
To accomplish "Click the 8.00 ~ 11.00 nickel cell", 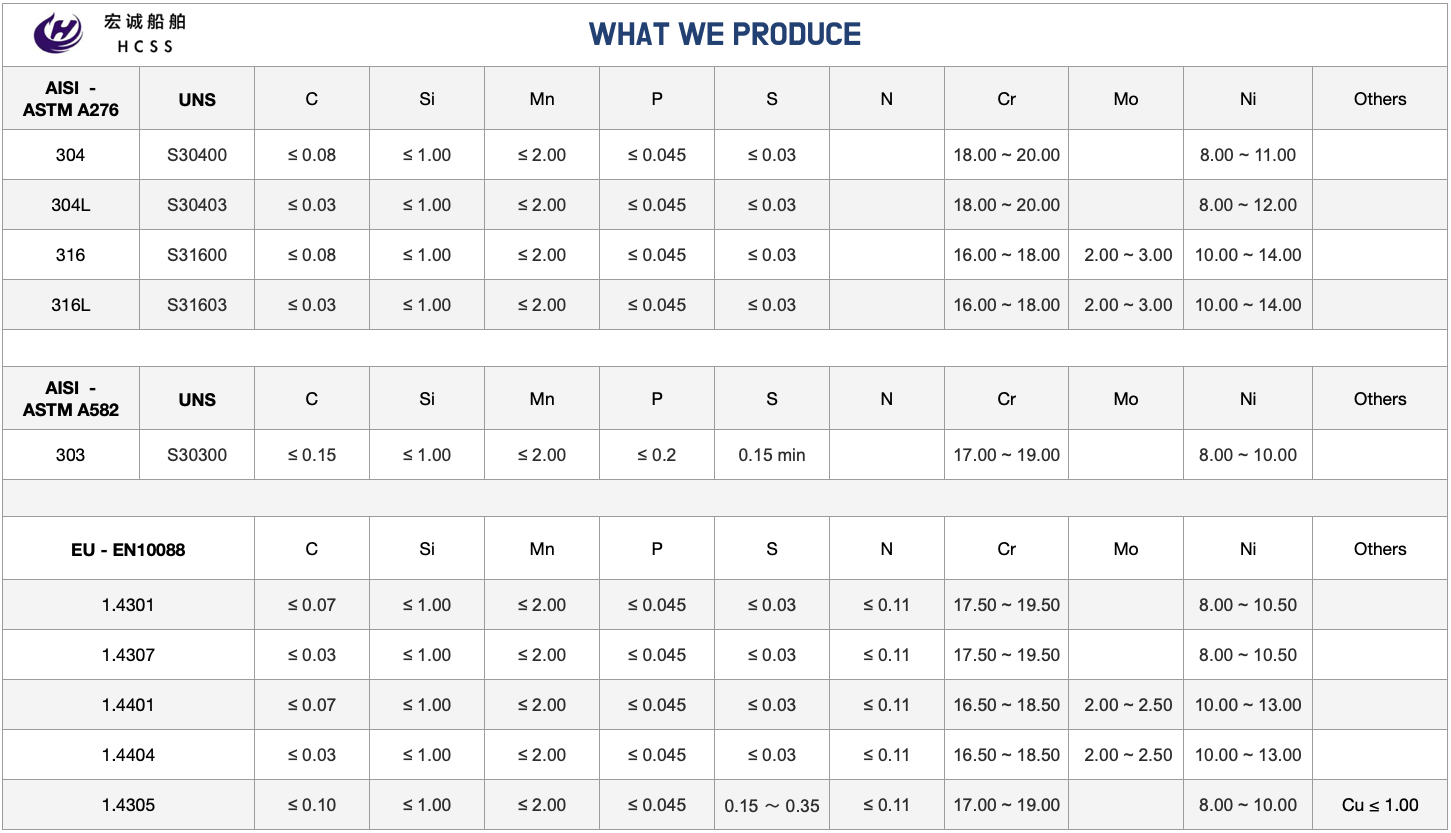I will click(x=1248, y=155).
